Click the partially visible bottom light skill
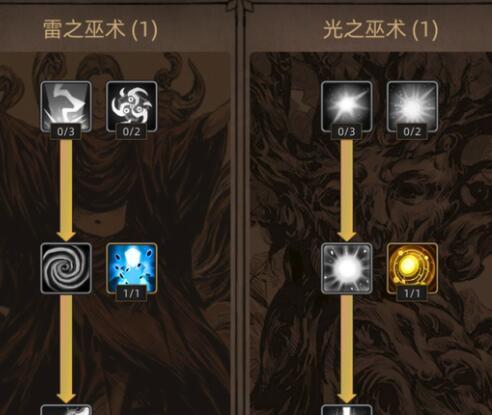The width and height of the screenshot is (492, 415). pos(346,410)
